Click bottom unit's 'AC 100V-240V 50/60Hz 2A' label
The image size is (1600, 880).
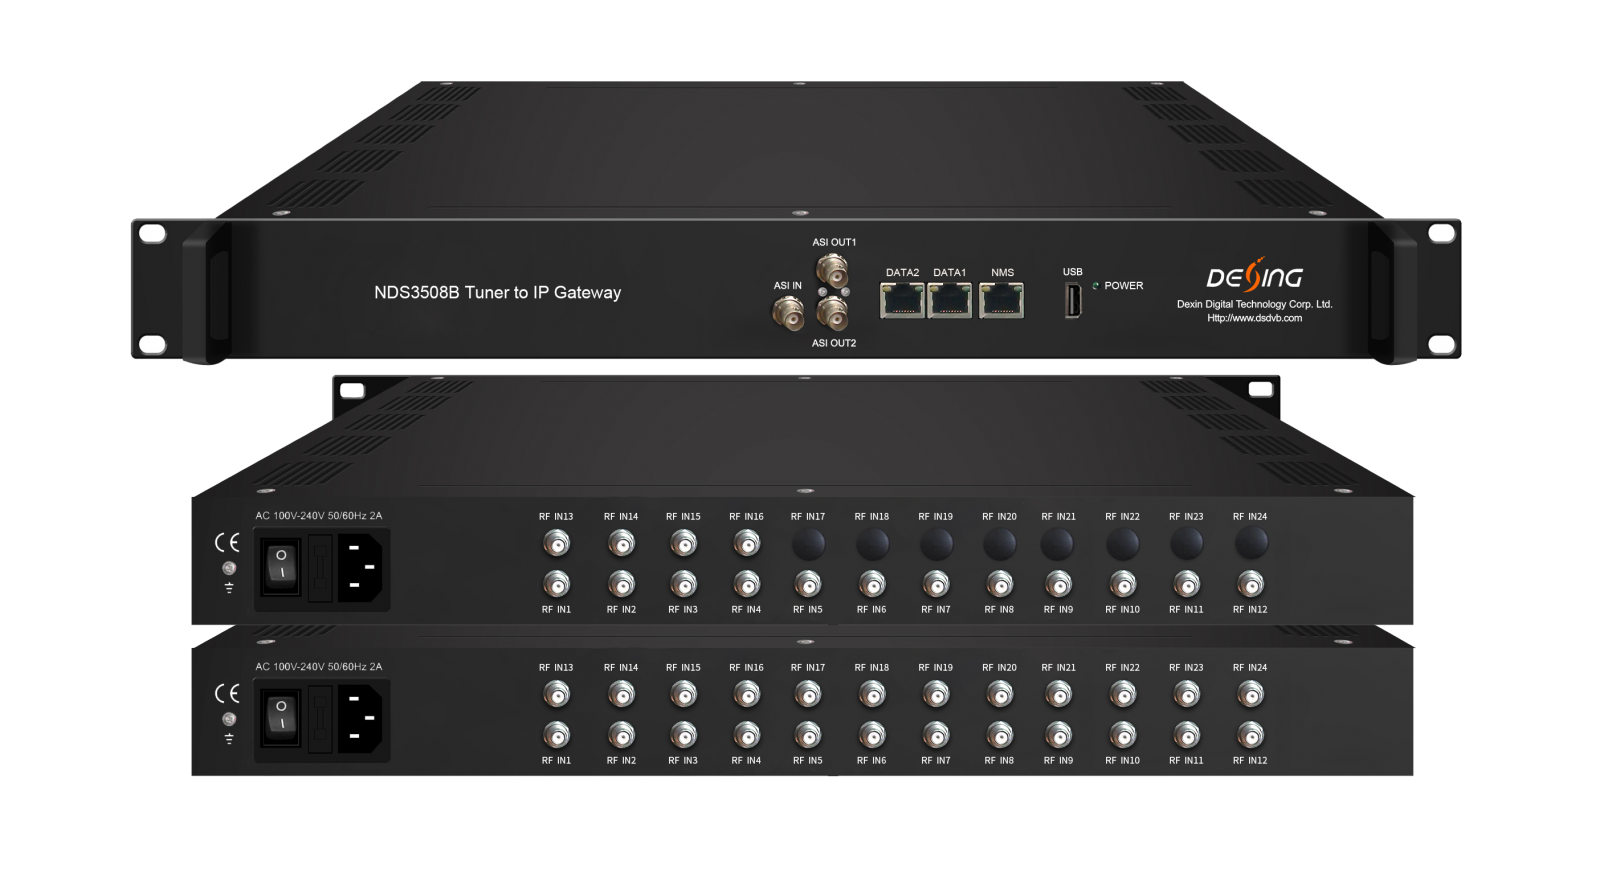pyautogui.click(x=319, y=667)
